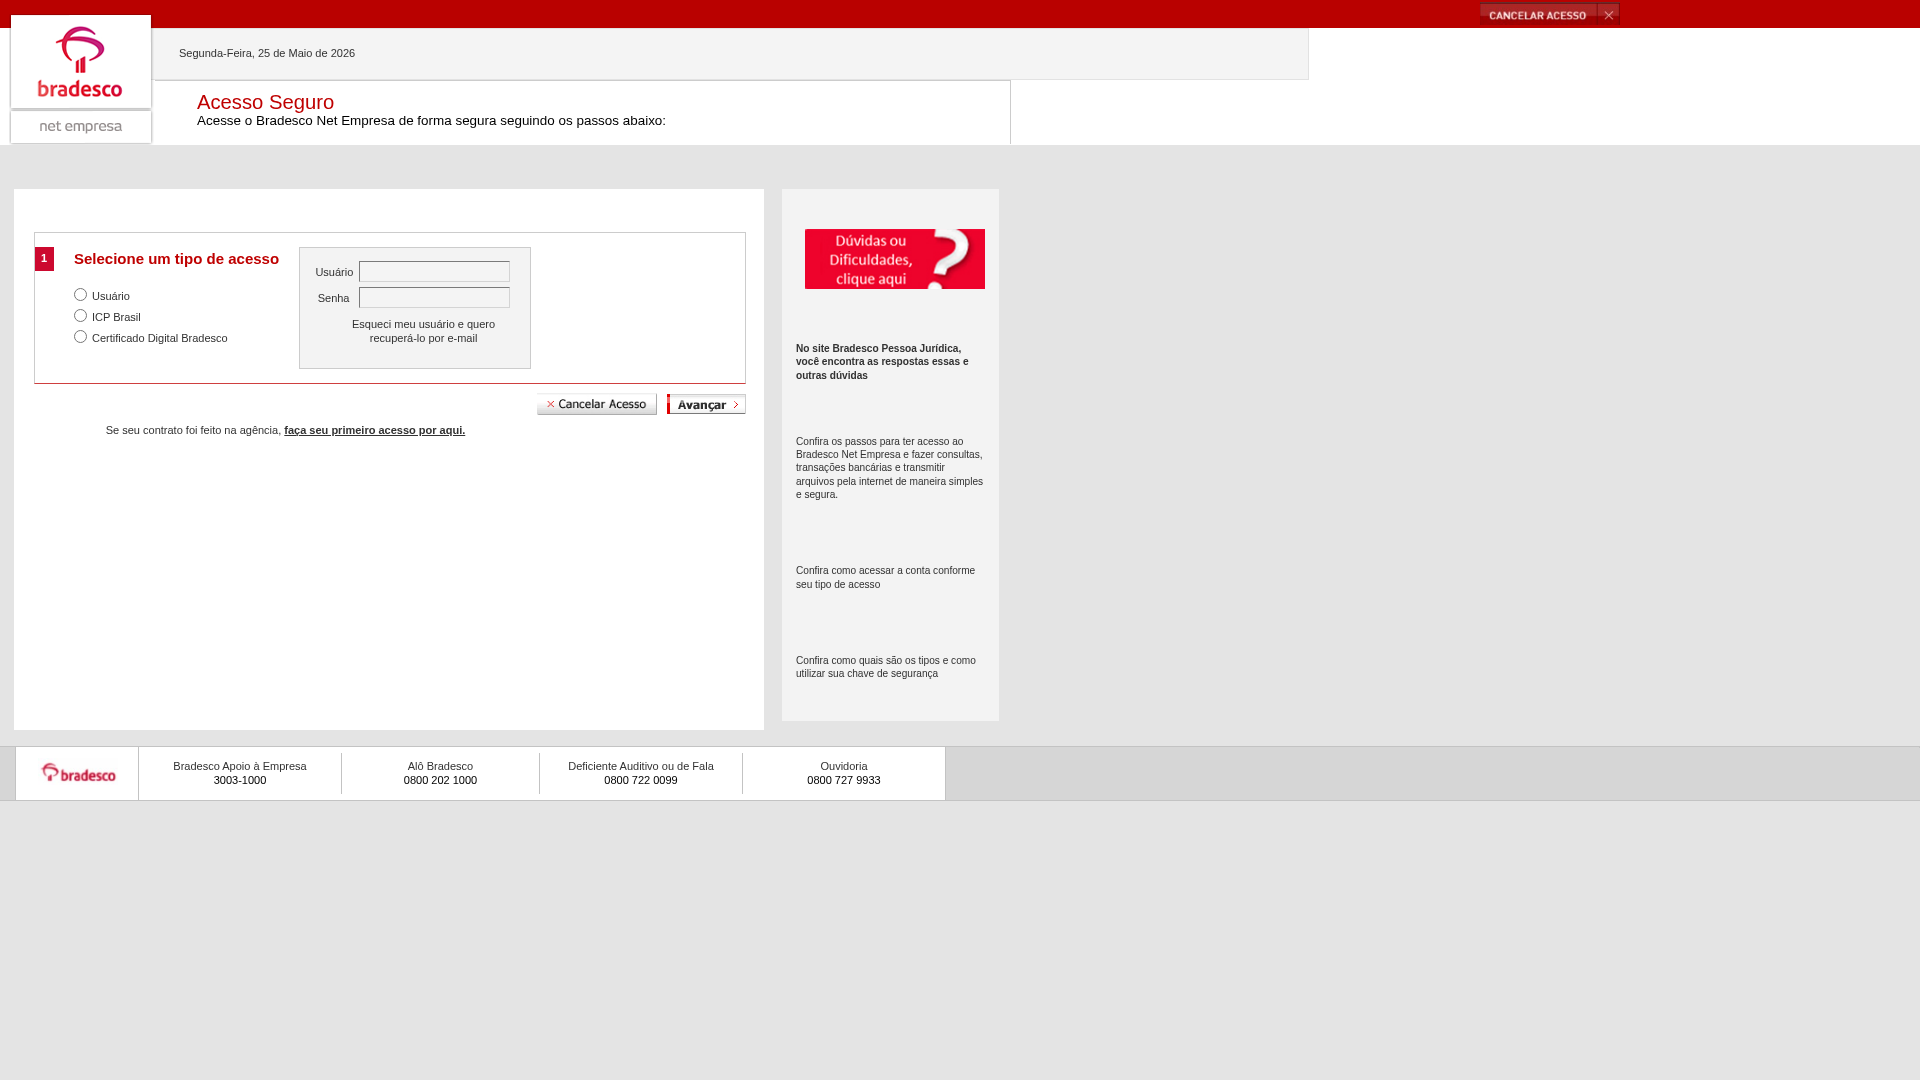
Task: Click the X icon beside CANCELAR ACESSO
Action: [1608, 15]
